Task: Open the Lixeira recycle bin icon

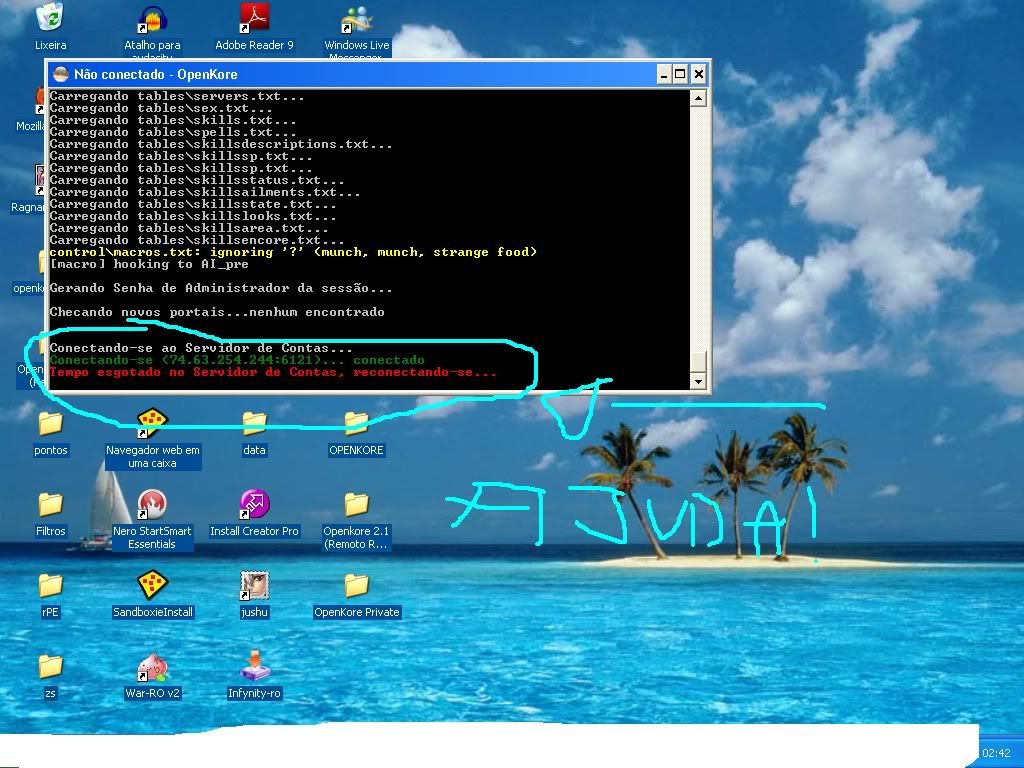Action: (x=50, y=18)
